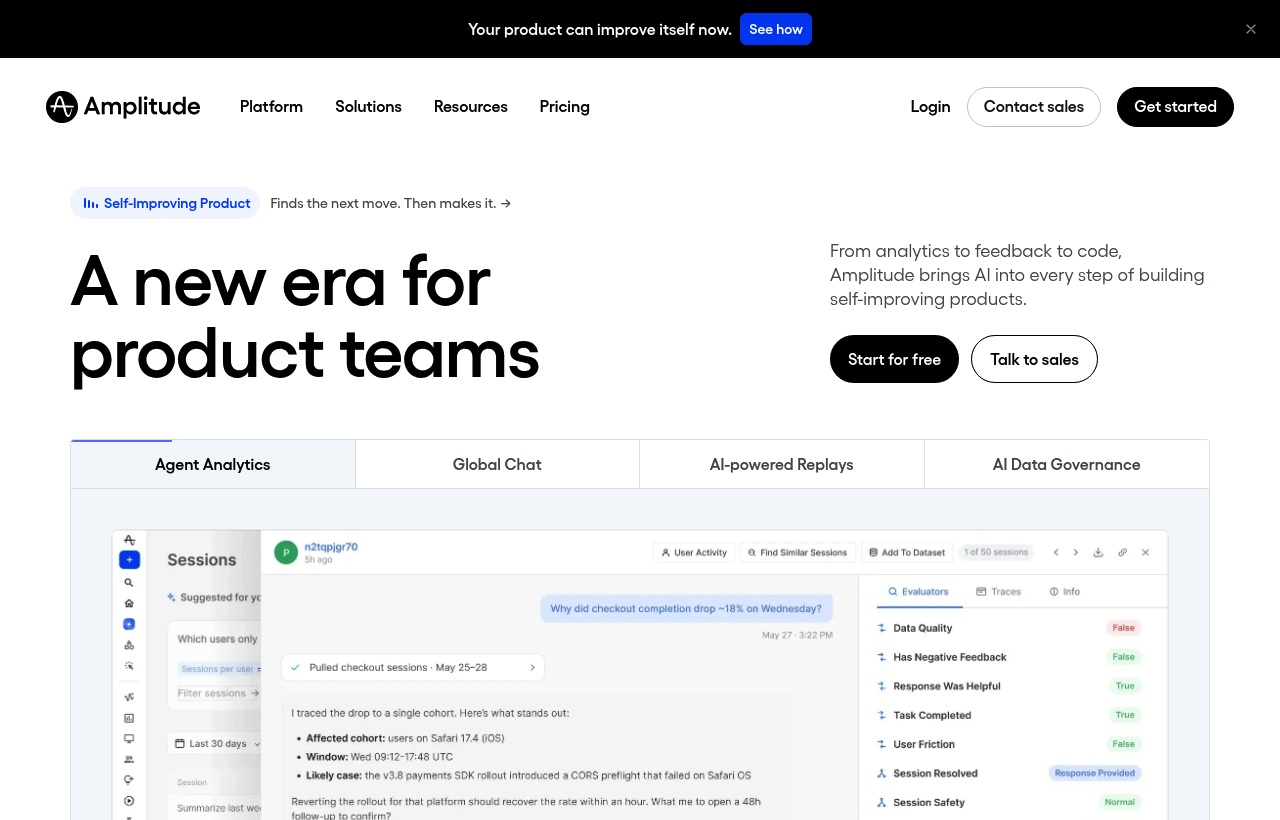Click the copy link icon in the session header
Viewport: 1280px width, 820px height.
[x=1122, y=552]
